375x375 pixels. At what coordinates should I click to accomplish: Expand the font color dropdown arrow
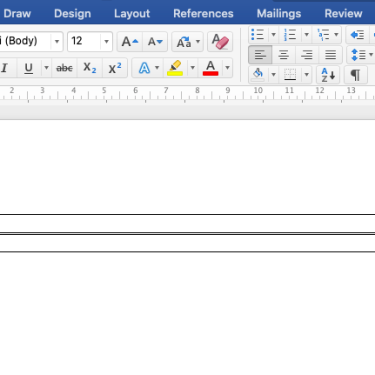(227, 68)
